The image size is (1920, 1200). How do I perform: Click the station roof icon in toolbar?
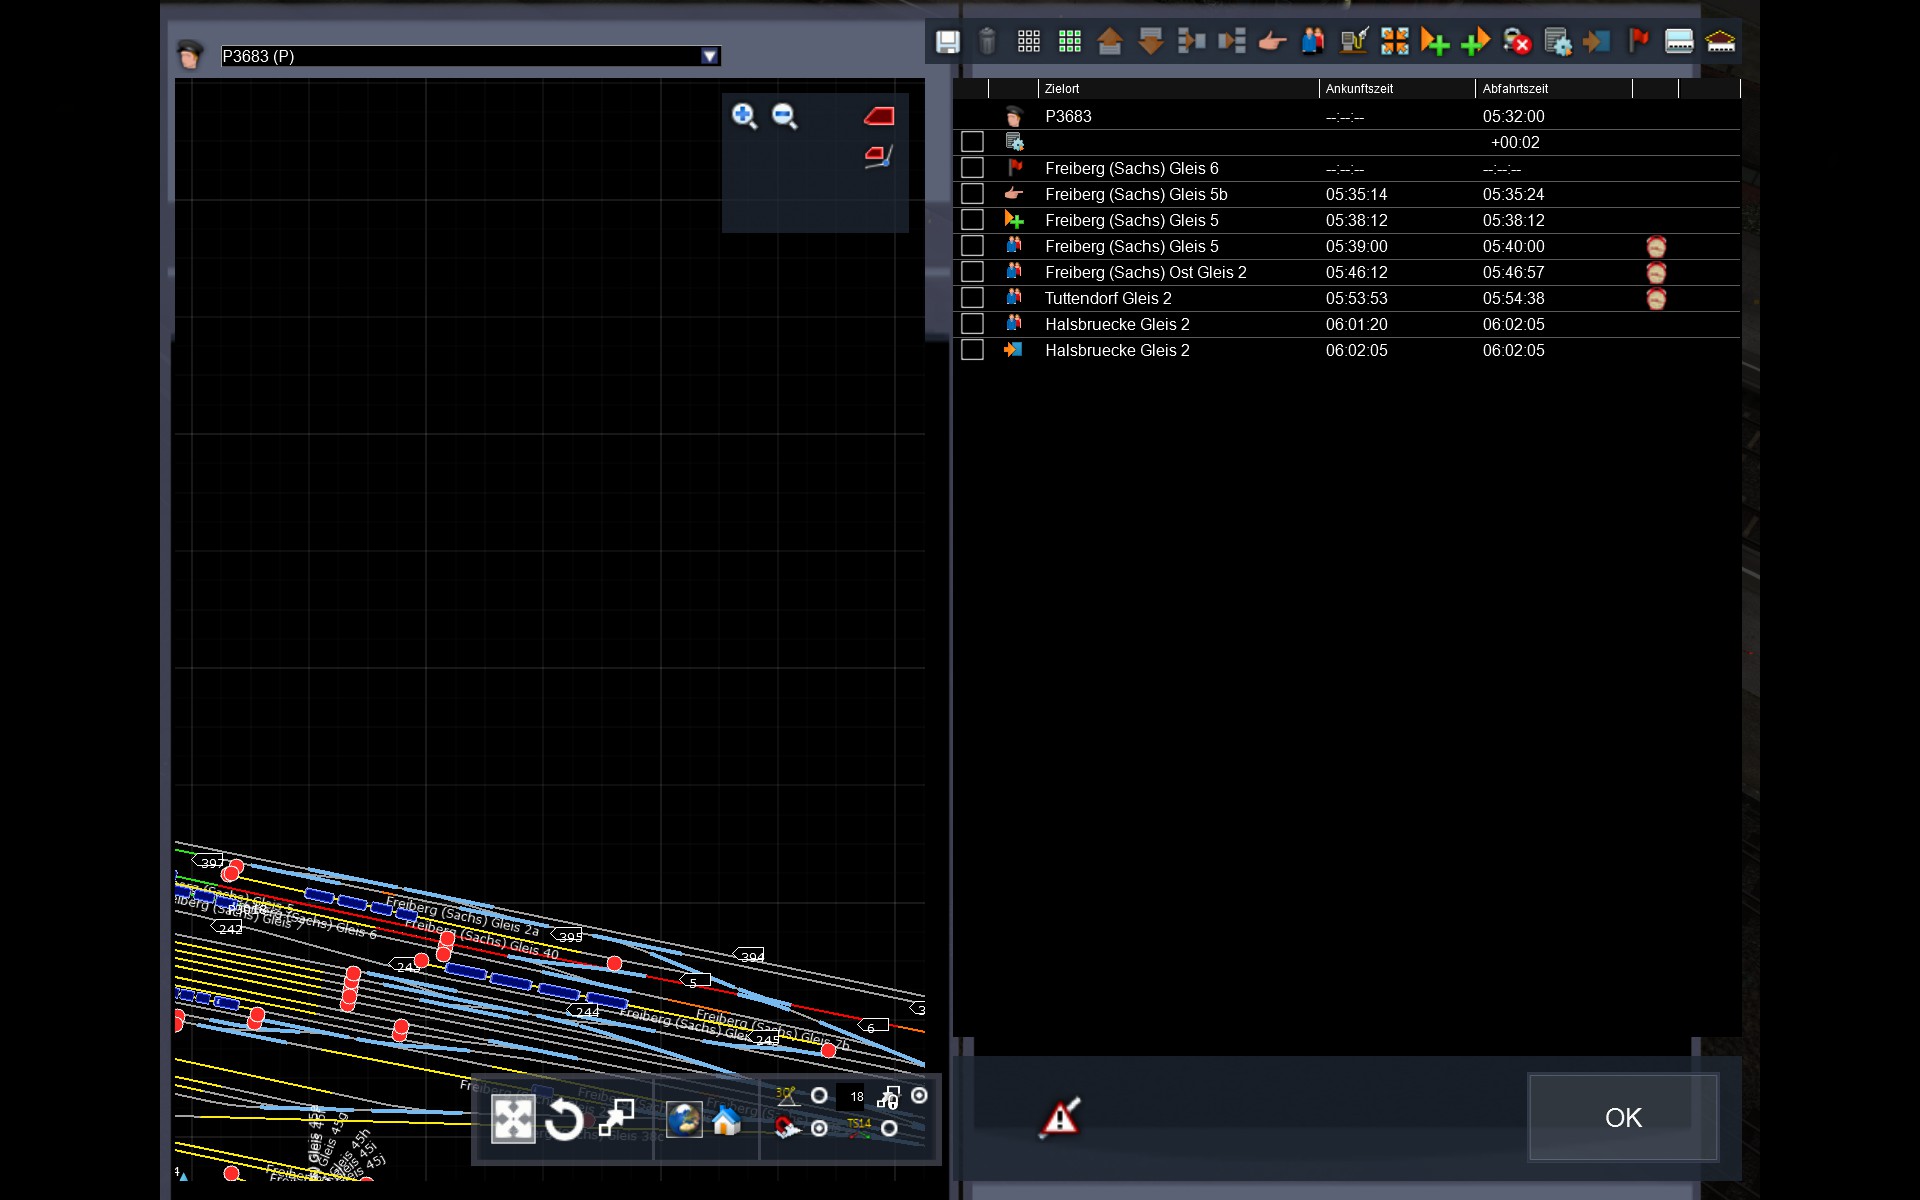coord(1720,41)
